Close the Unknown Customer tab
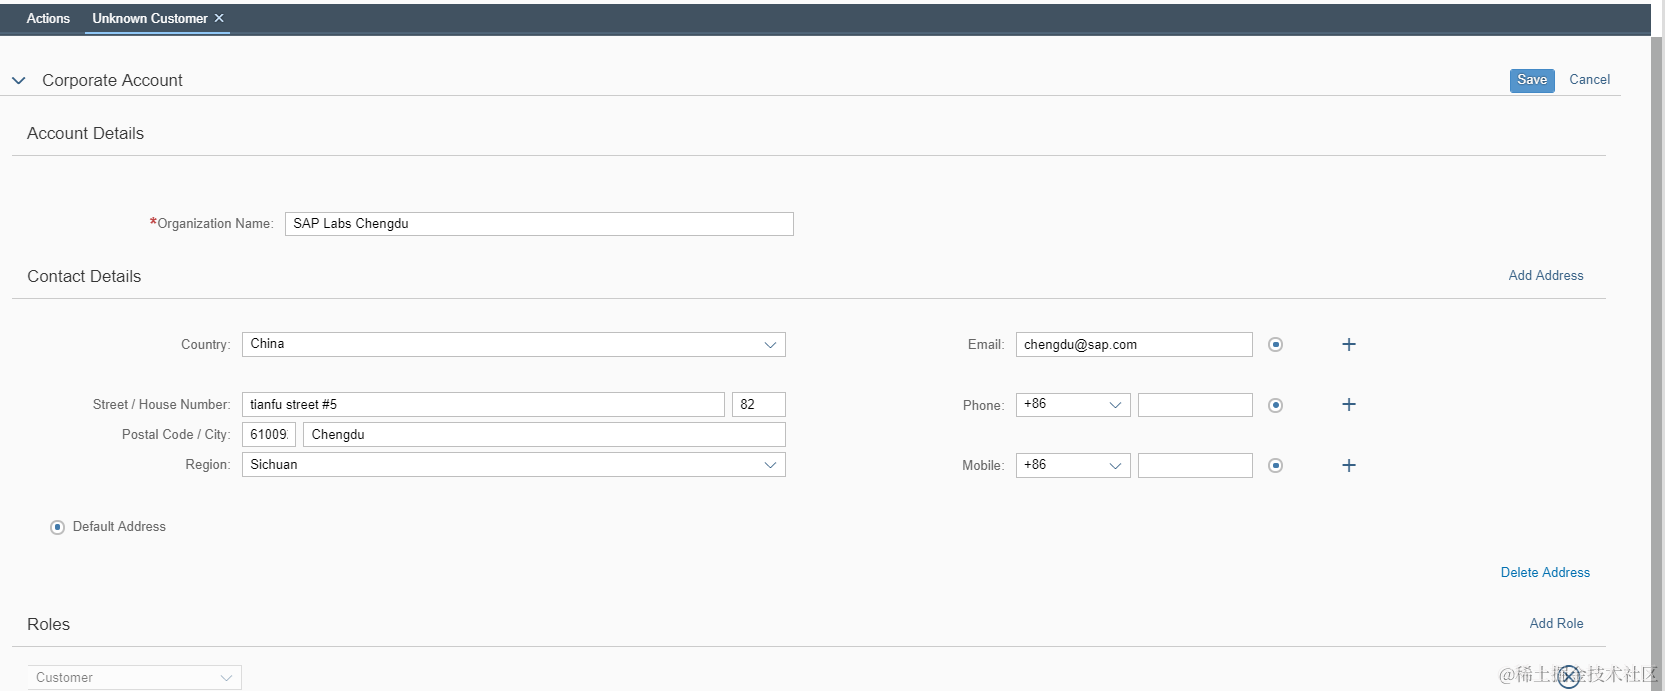 (219, 18)
